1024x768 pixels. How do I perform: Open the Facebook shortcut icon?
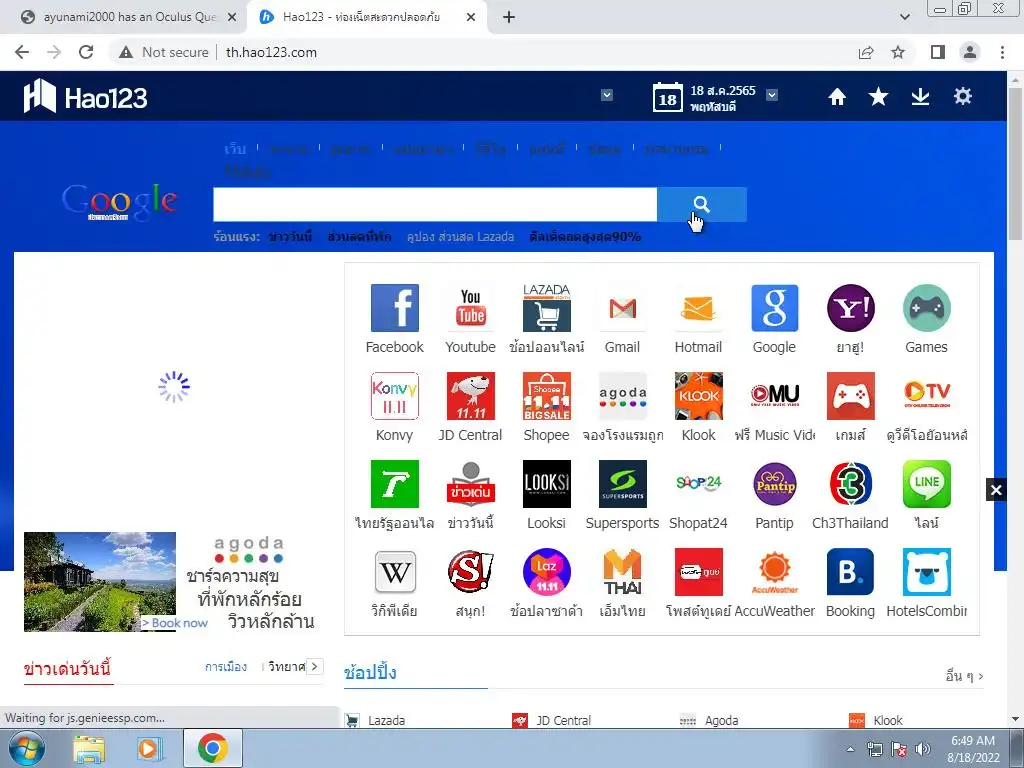(394, 308)
